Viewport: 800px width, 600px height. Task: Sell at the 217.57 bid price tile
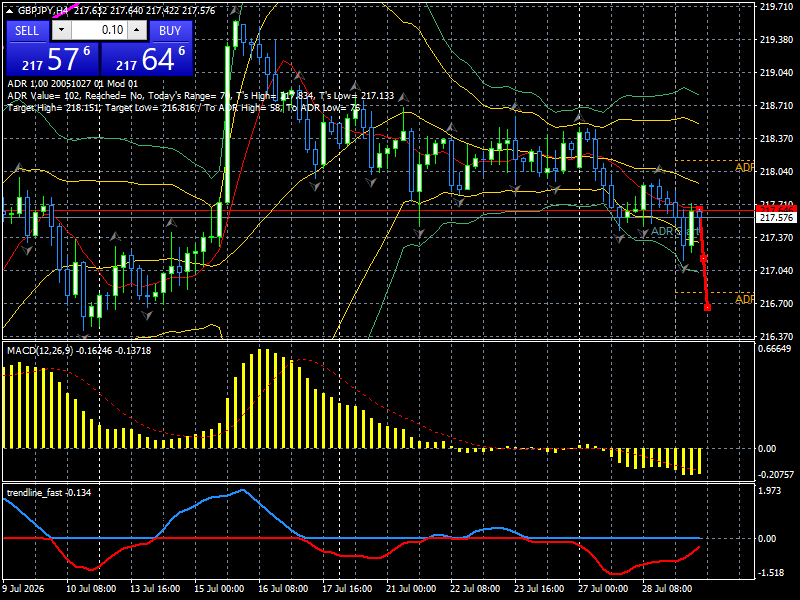[x=53, y=59]
